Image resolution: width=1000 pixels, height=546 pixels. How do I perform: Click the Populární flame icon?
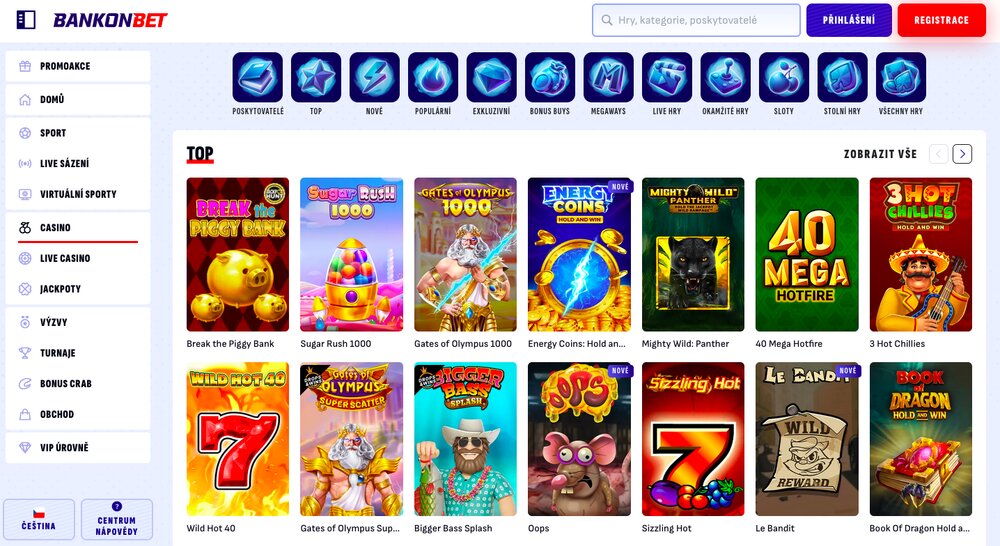coord(433,77)
